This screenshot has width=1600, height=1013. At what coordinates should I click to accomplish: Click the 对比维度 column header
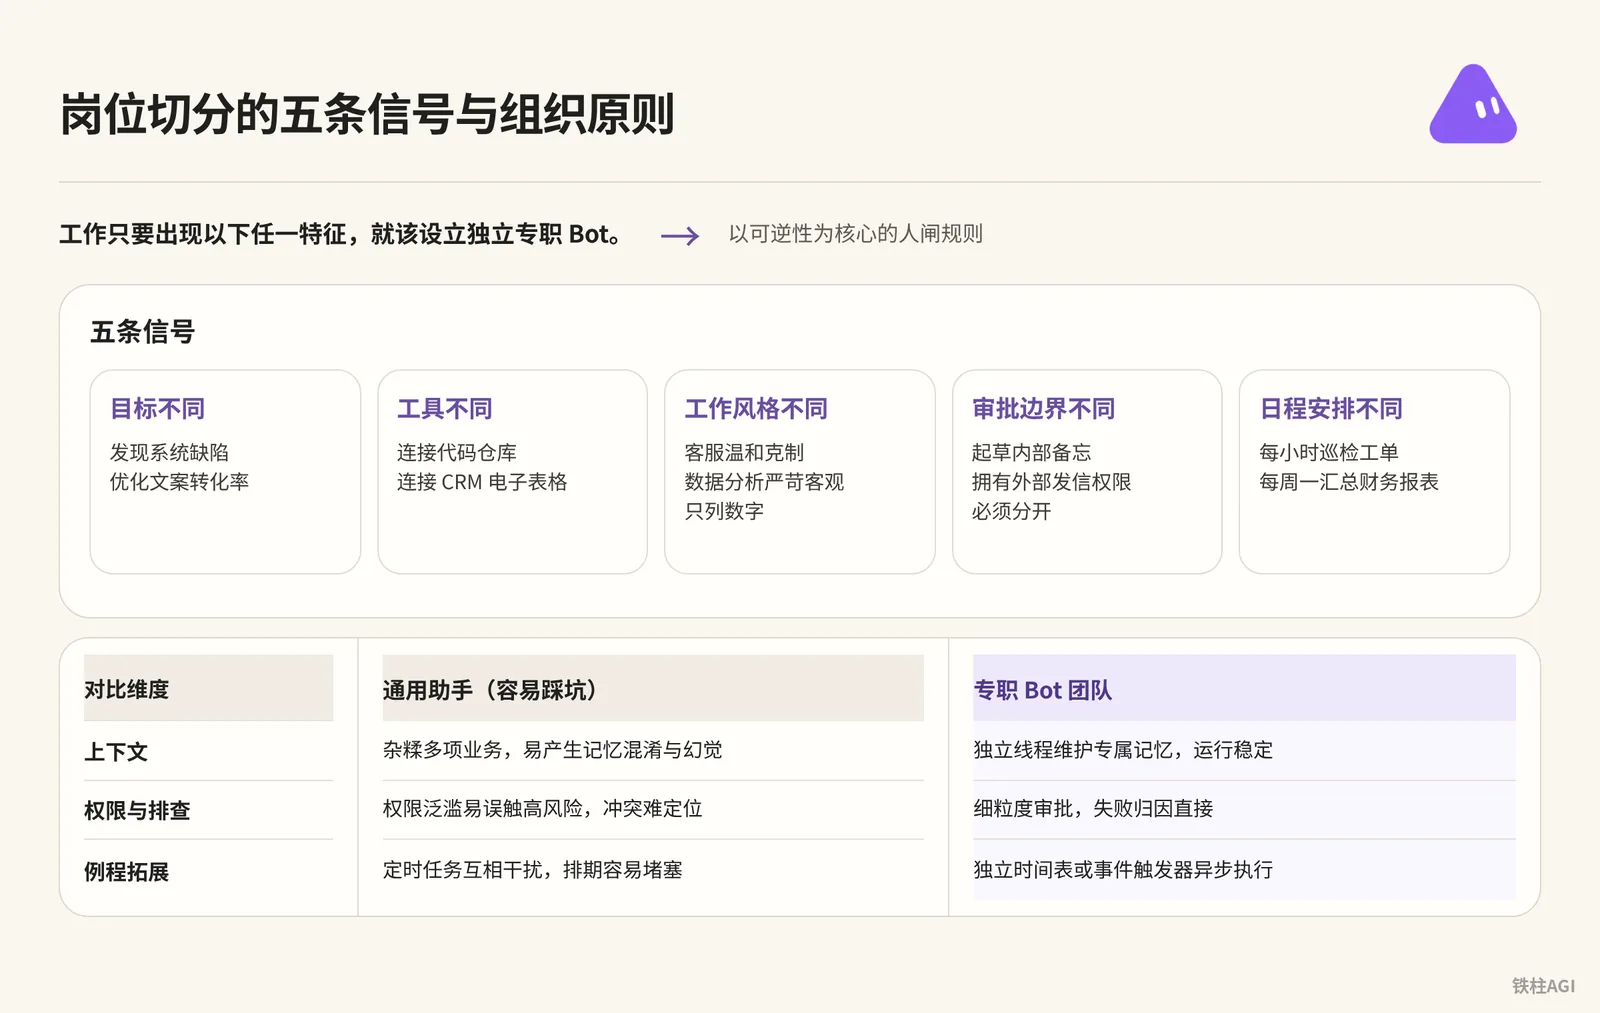tap(209, 688)
